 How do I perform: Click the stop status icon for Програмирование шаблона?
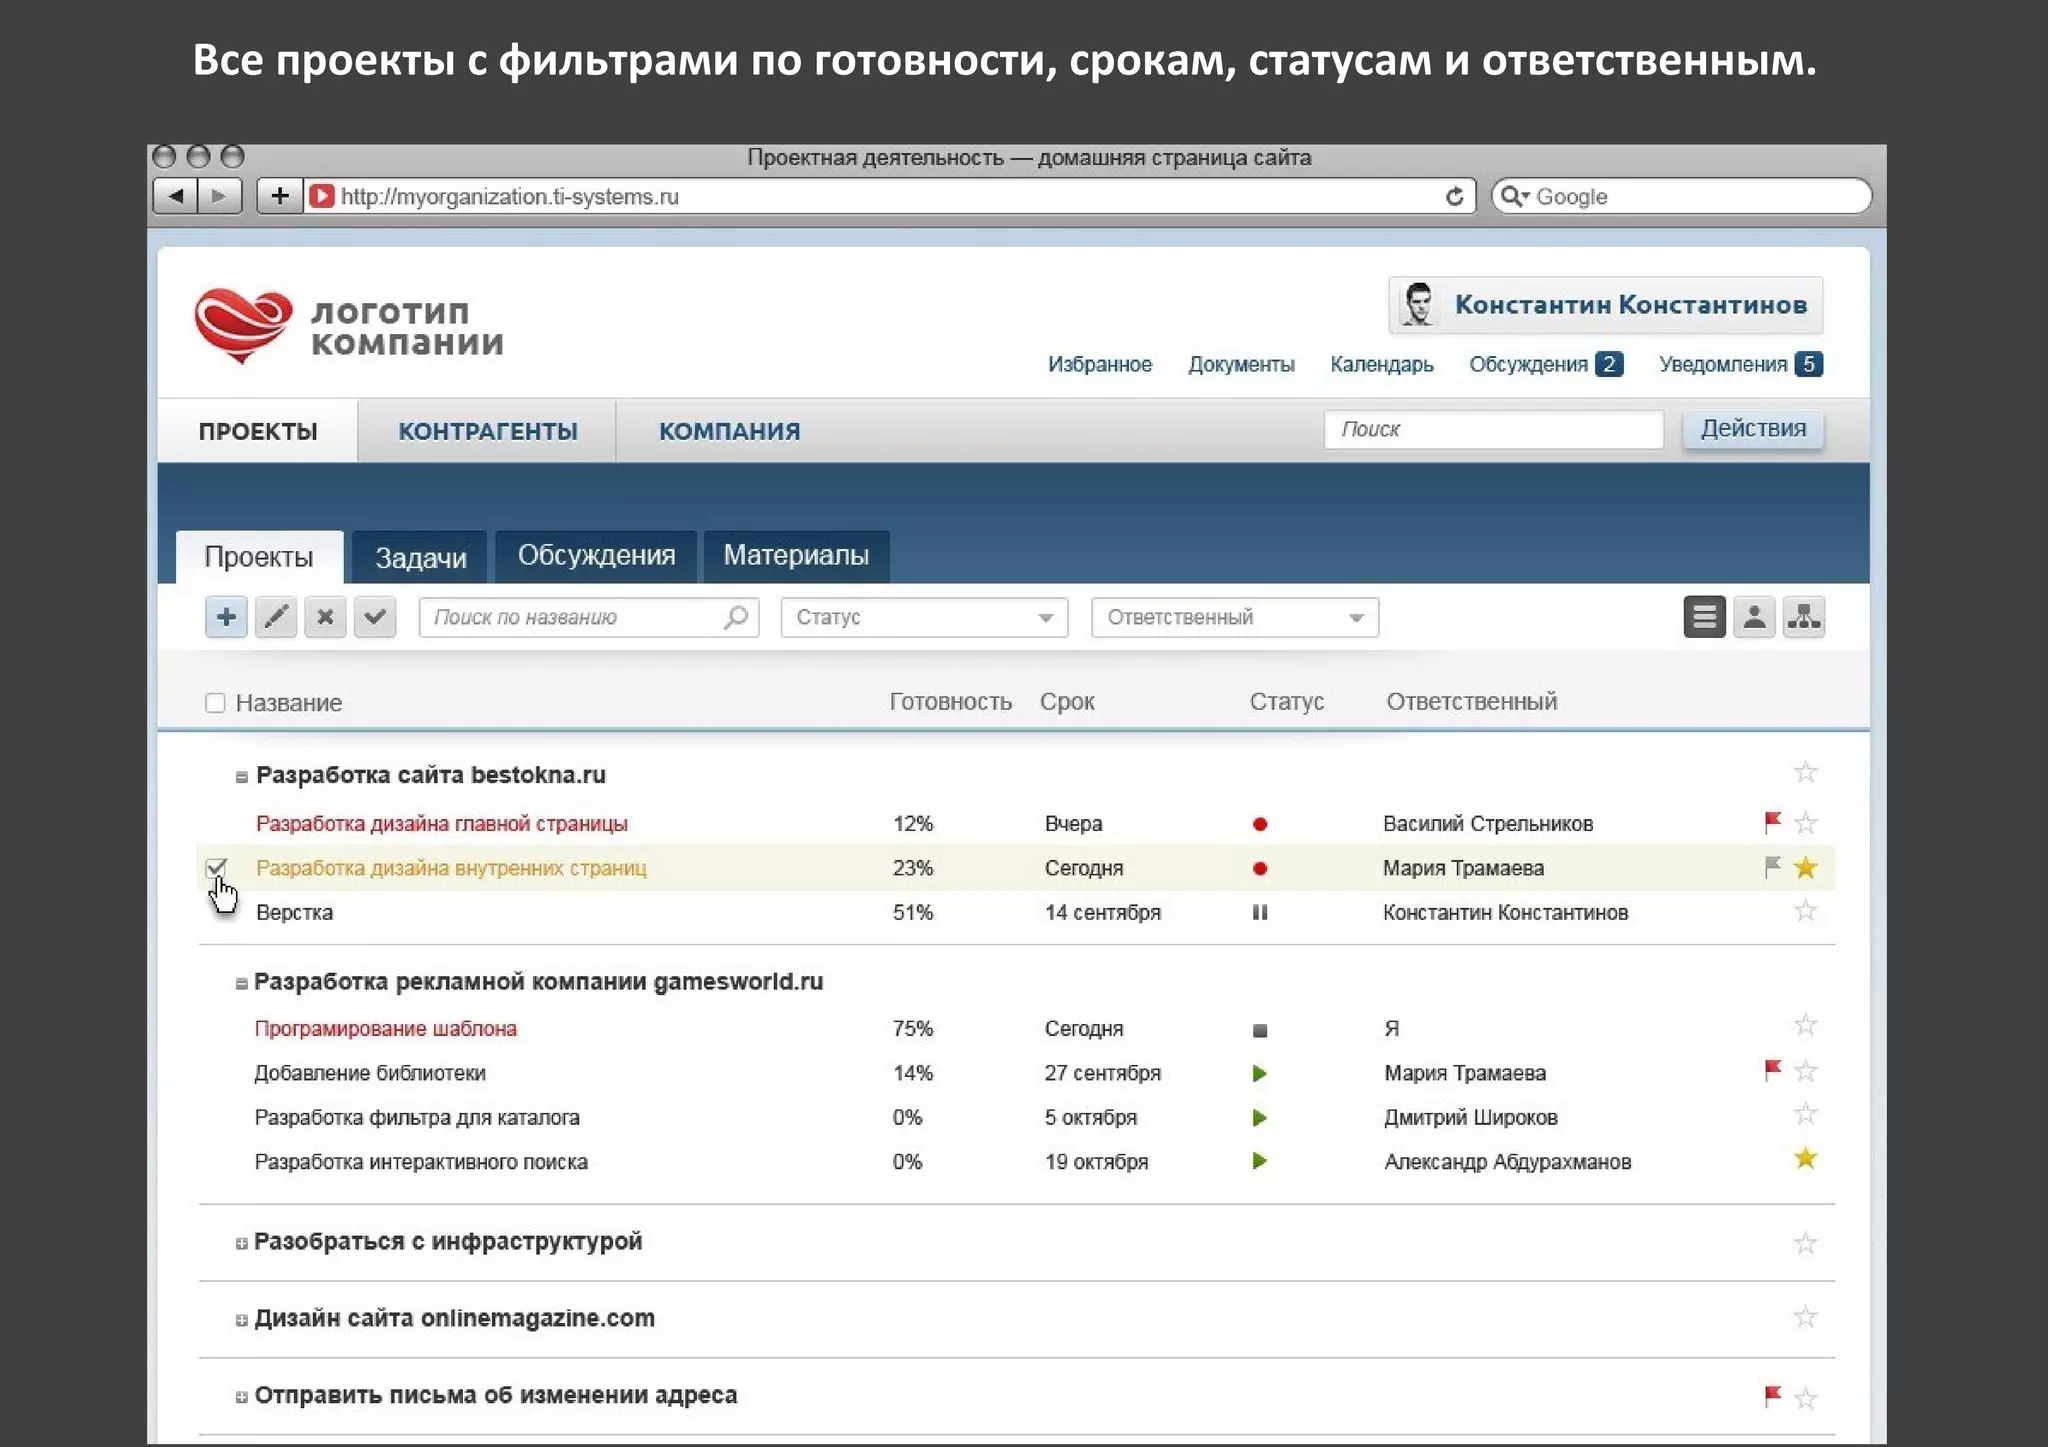click(1260, 1030)
